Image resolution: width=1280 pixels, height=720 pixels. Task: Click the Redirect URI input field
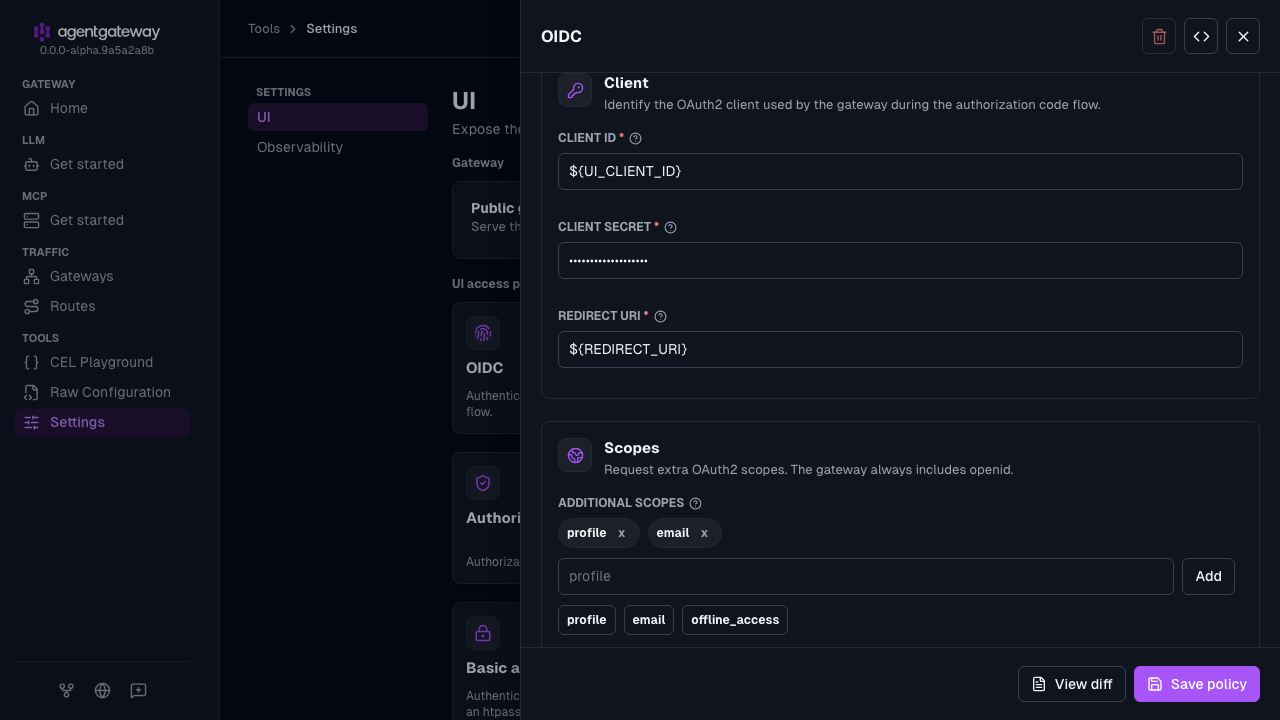pos(900,349)
